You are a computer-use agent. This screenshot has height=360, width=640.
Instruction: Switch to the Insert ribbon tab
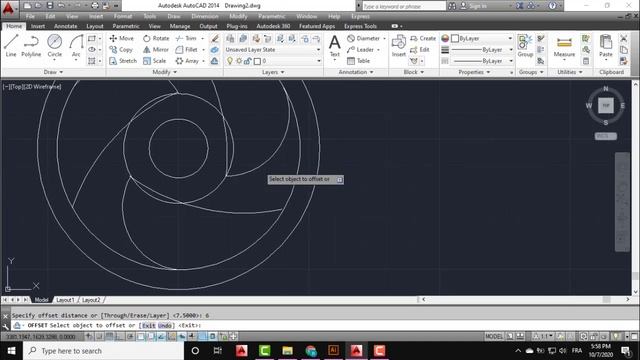pyautogui.click(x=38, y=26)
